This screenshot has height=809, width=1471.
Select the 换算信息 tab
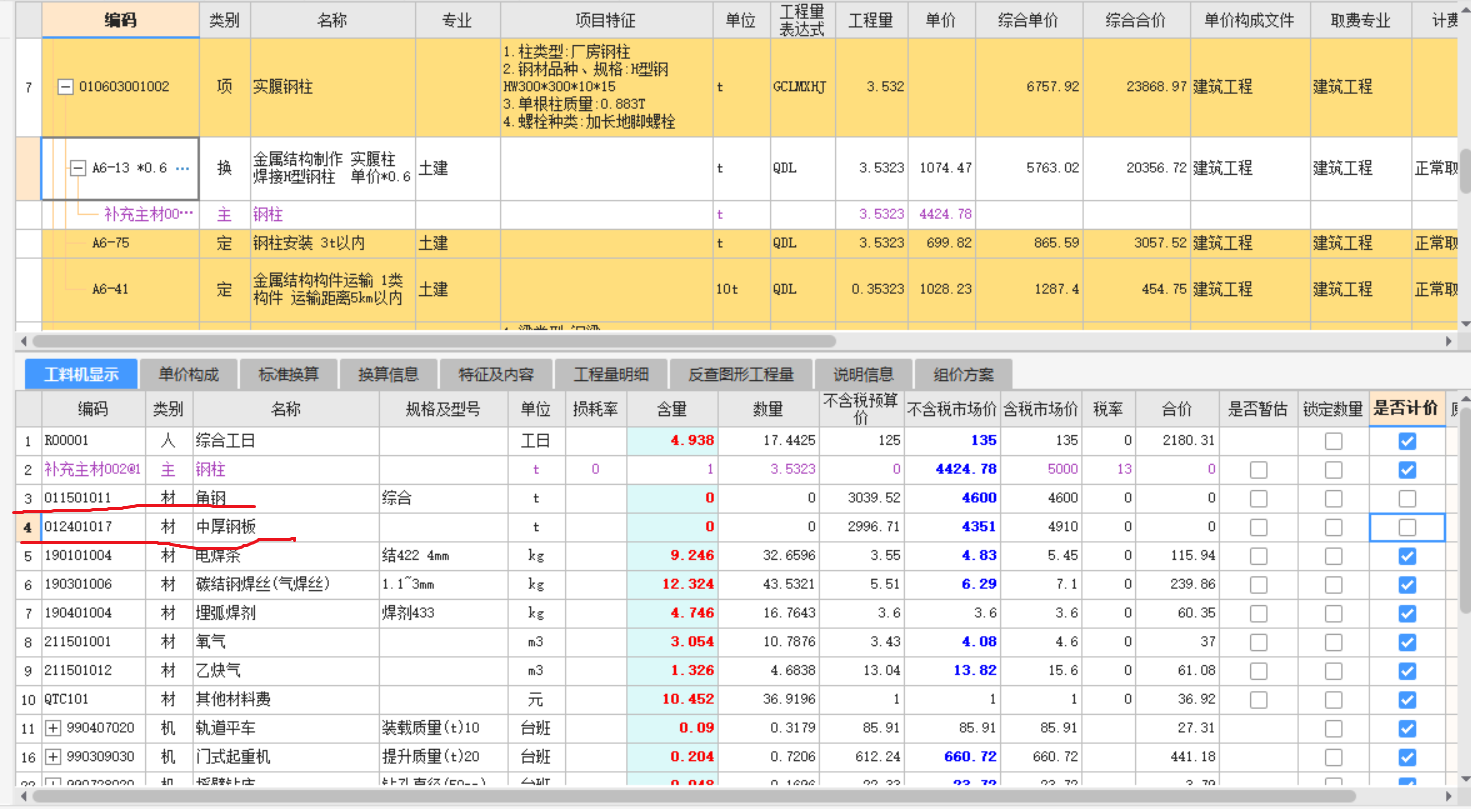(x=389, y=375)
